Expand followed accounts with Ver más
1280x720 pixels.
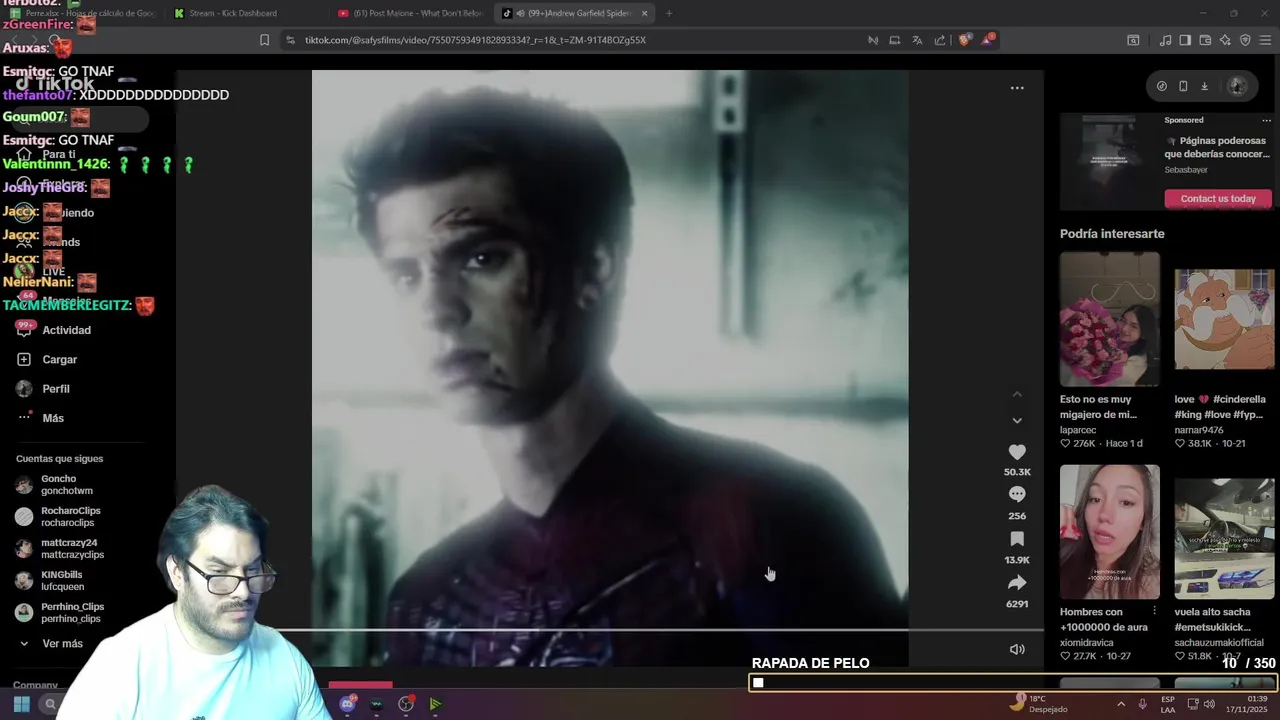[62, 643]
